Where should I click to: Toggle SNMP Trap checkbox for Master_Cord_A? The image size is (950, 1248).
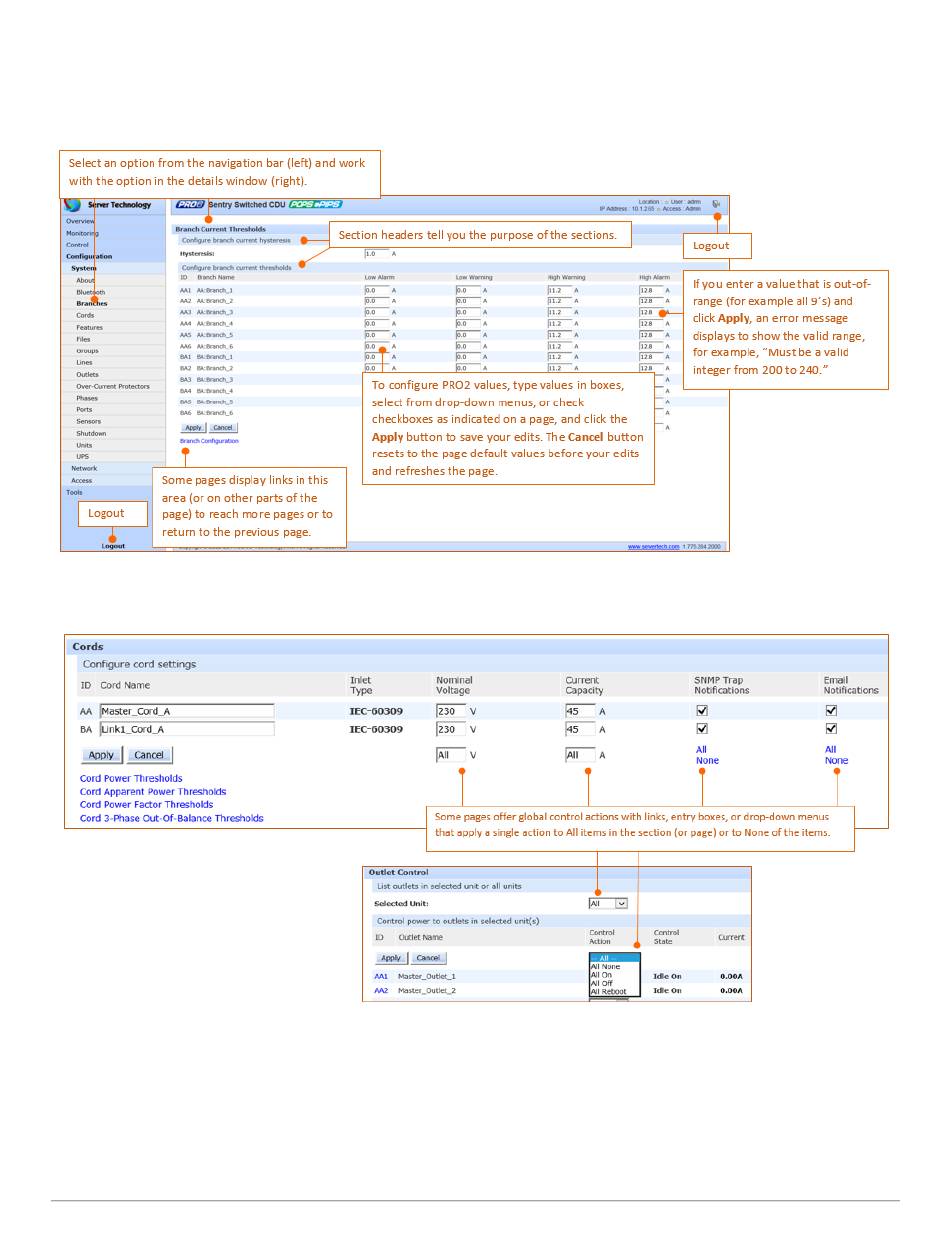(x=702, y=711)
